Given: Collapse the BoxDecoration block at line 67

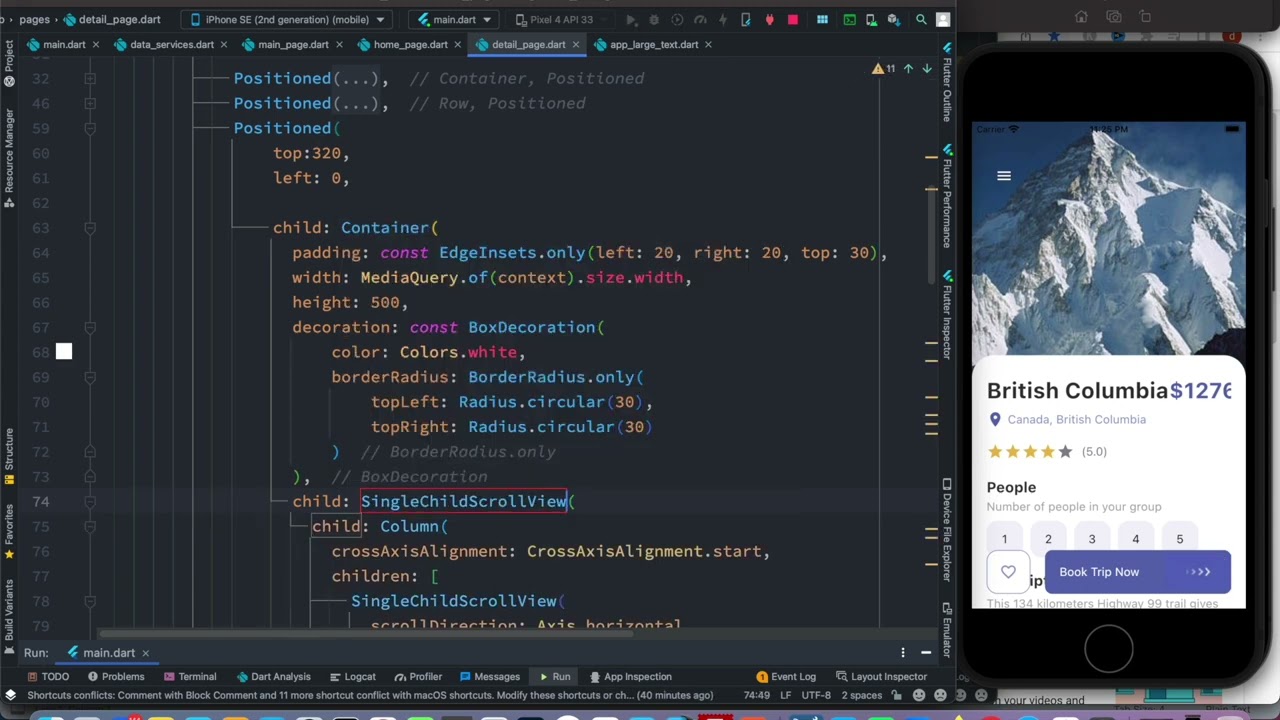Looking at the screenshot, I should [90, 327].
